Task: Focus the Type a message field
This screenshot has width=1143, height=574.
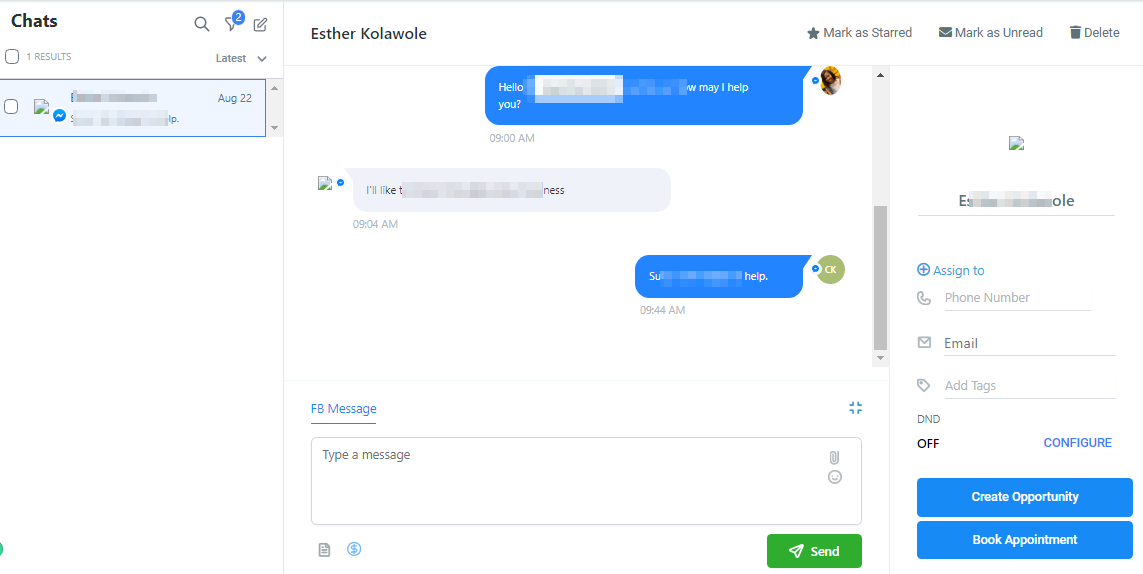Action: 586,481
